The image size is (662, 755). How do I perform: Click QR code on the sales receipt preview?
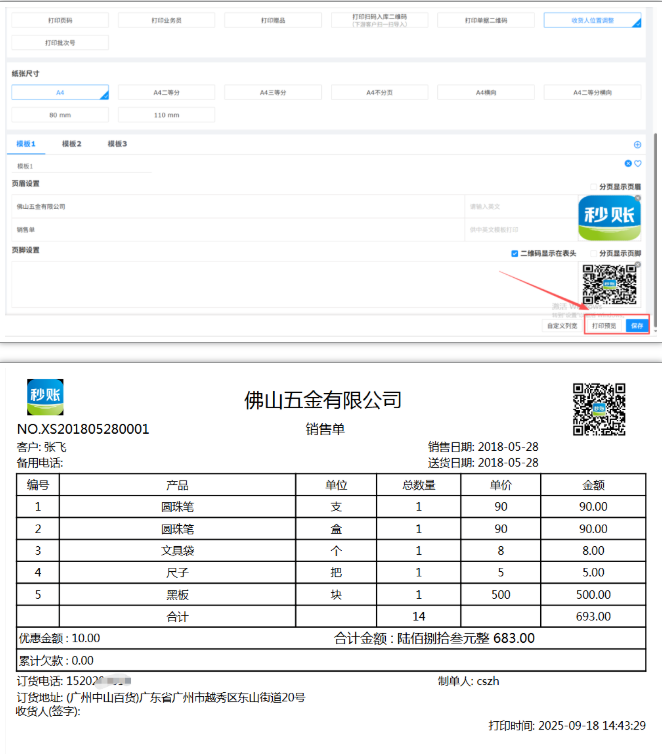599,409
